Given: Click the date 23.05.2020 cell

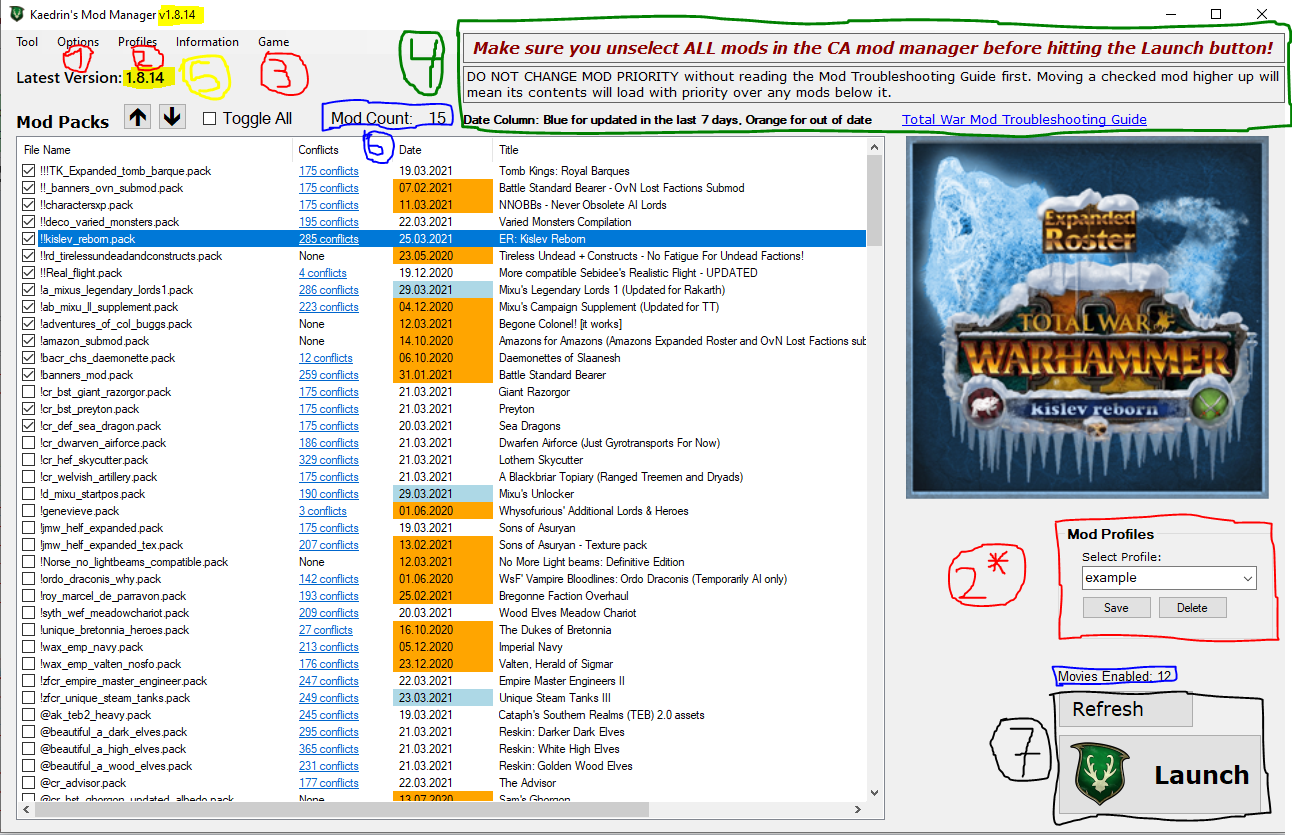Looking at the screenshot, I should click(x=445, y=256).
